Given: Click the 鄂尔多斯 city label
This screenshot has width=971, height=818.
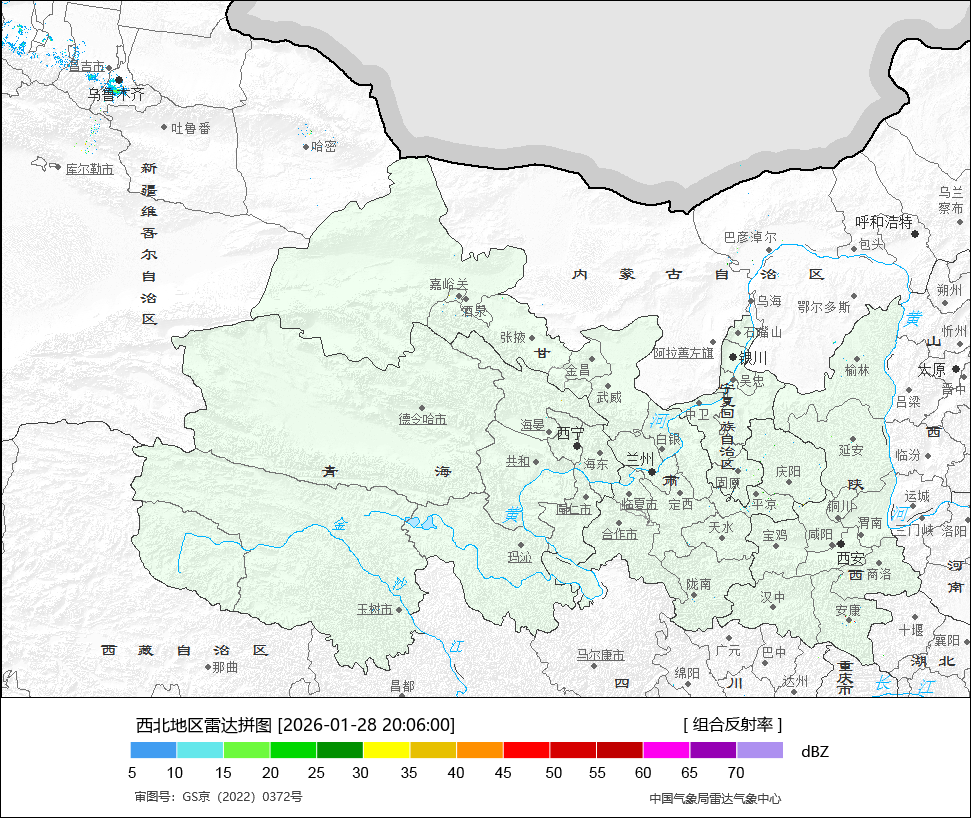Looking at the screenshot, I should [x=824, y=307].
